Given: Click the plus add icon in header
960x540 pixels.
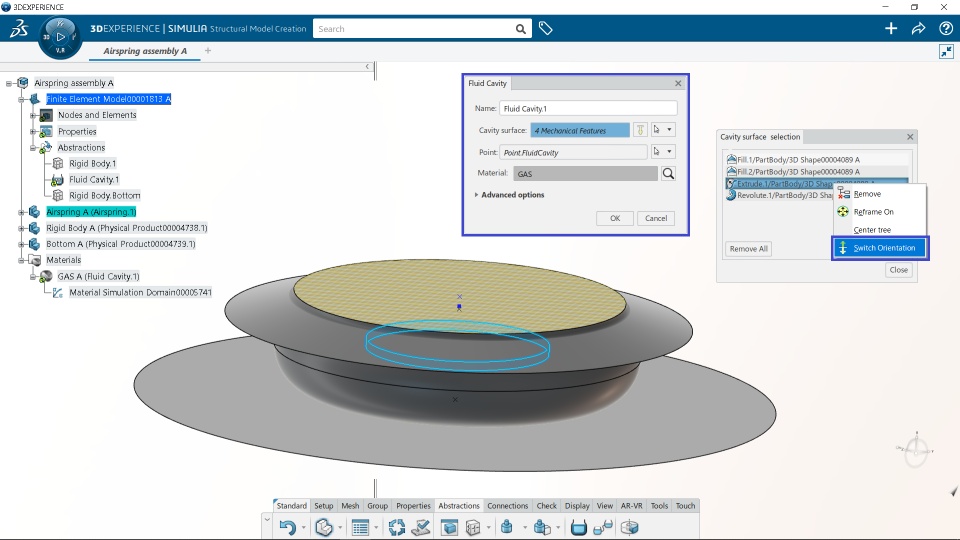Looking at the screenshot, I should point(891,28).
